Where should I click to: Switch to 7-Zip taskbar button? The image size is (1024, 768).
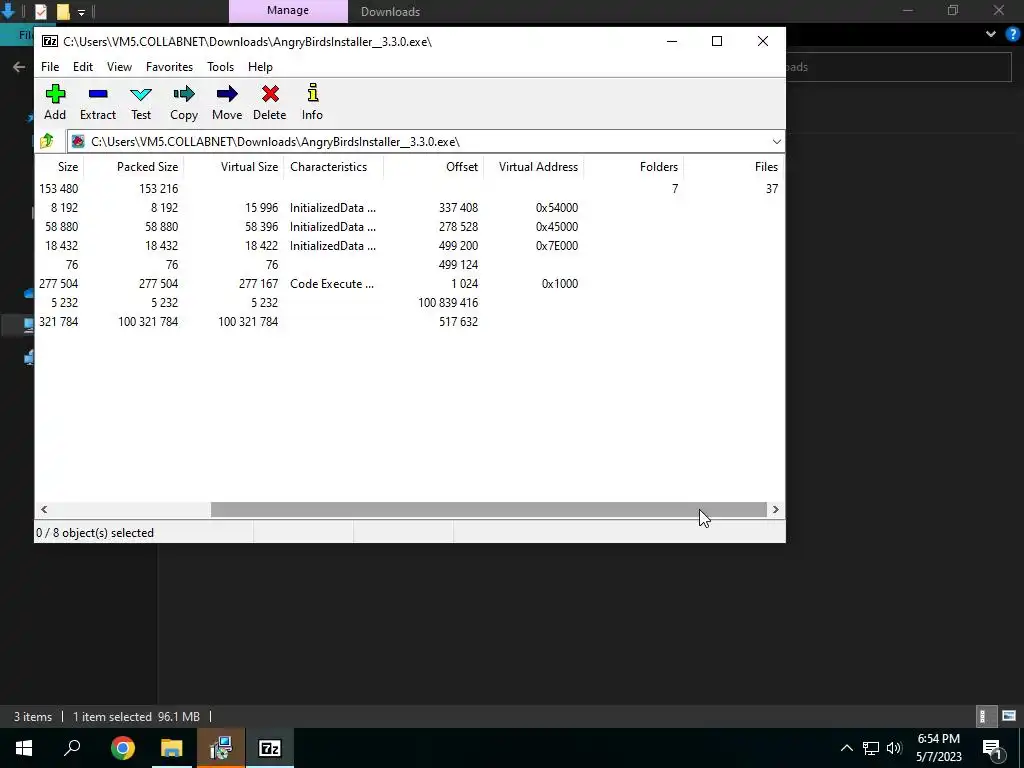[x=270, y=748]
